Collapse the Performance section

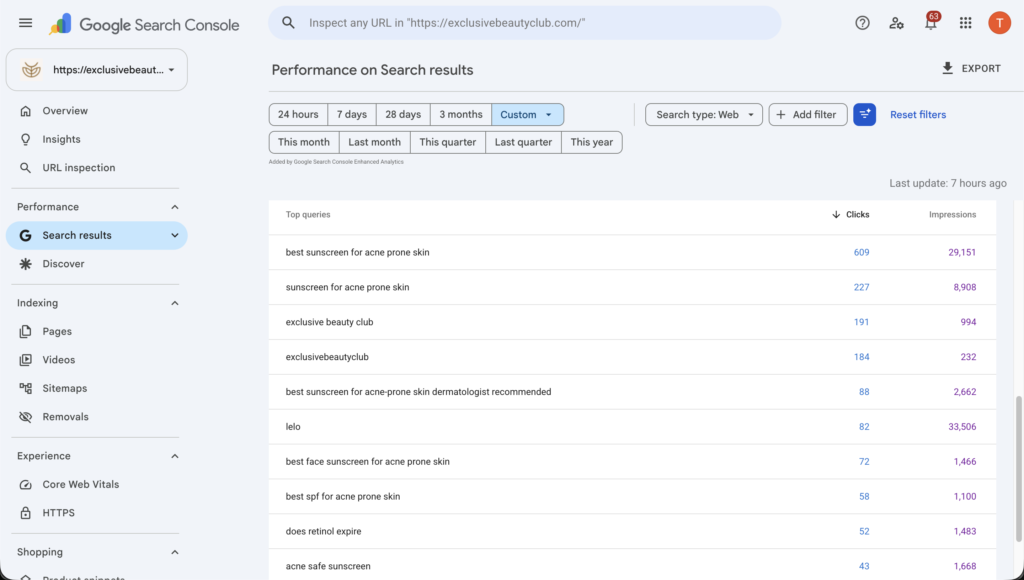pos(174,207)
